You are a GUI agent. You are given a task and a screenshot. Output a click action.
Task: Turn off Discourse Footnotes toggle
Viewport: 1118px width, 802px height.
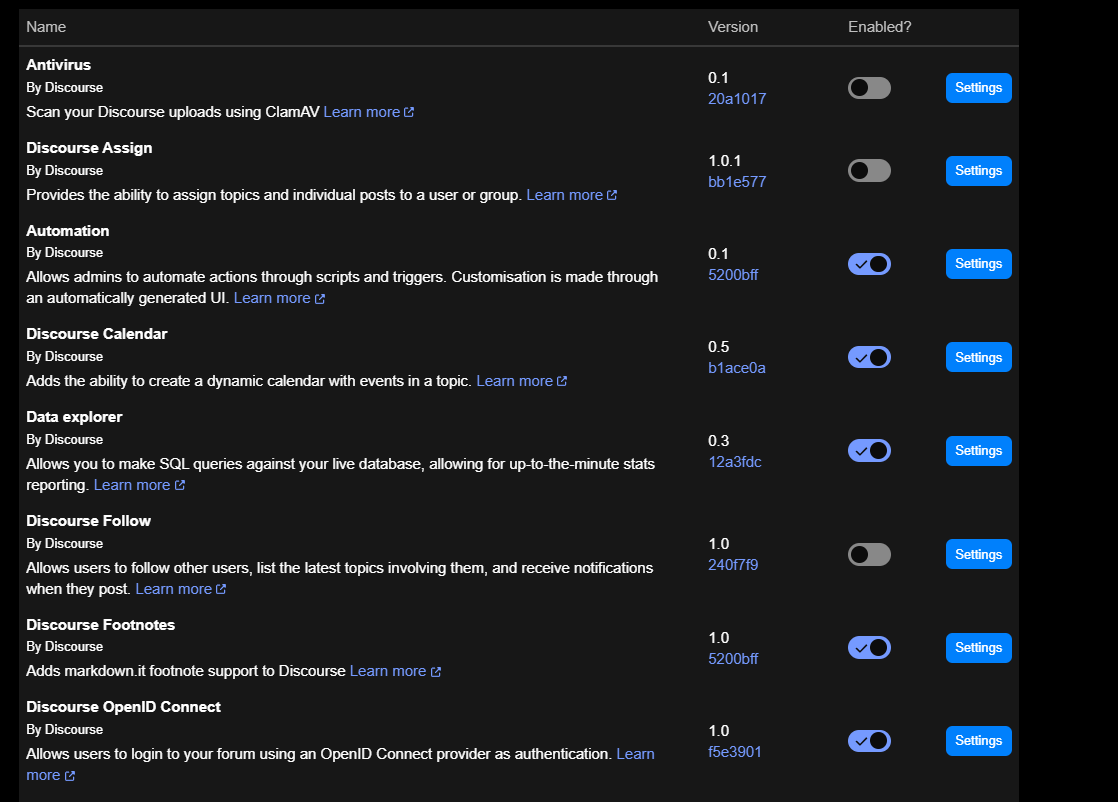[x=869, y=647]
